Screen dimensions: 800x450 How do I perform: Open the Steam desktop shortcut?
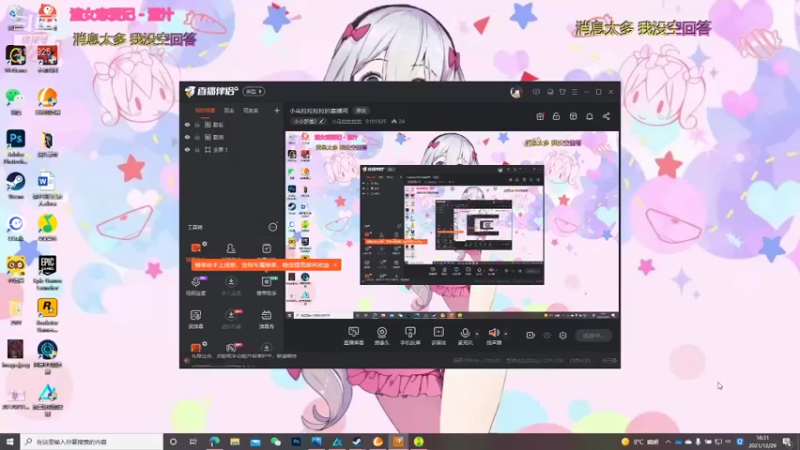[16, 186]
